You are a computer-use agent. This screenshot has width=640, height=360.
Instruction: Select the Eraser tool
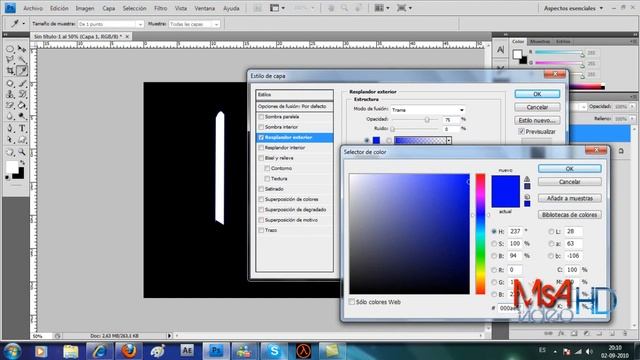tap(10, 105)
